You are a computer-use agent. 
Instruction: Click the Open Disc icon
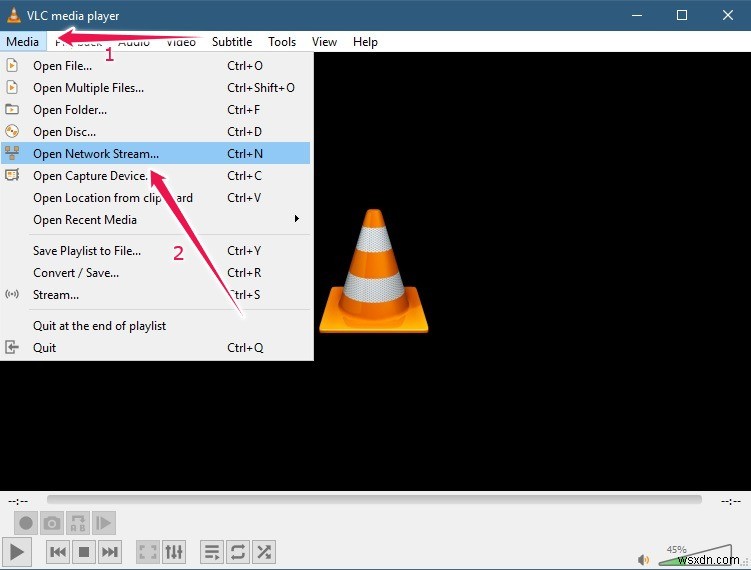[12, 131]
